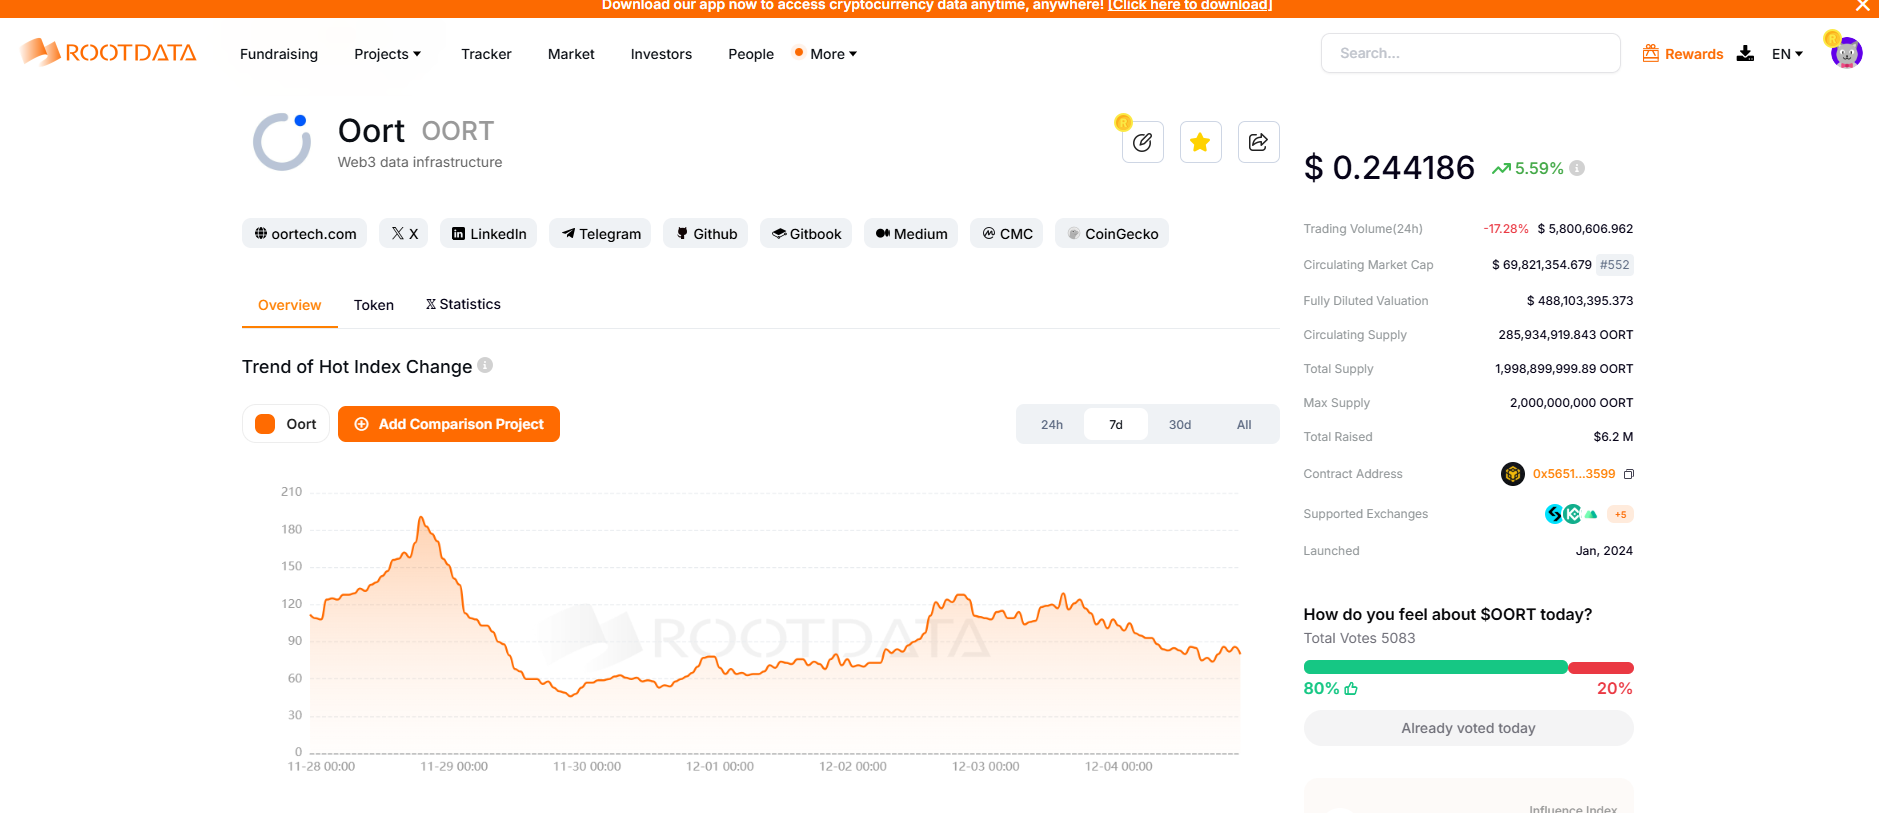
Task: Click the search input field
Action: tap(1470, 53)
